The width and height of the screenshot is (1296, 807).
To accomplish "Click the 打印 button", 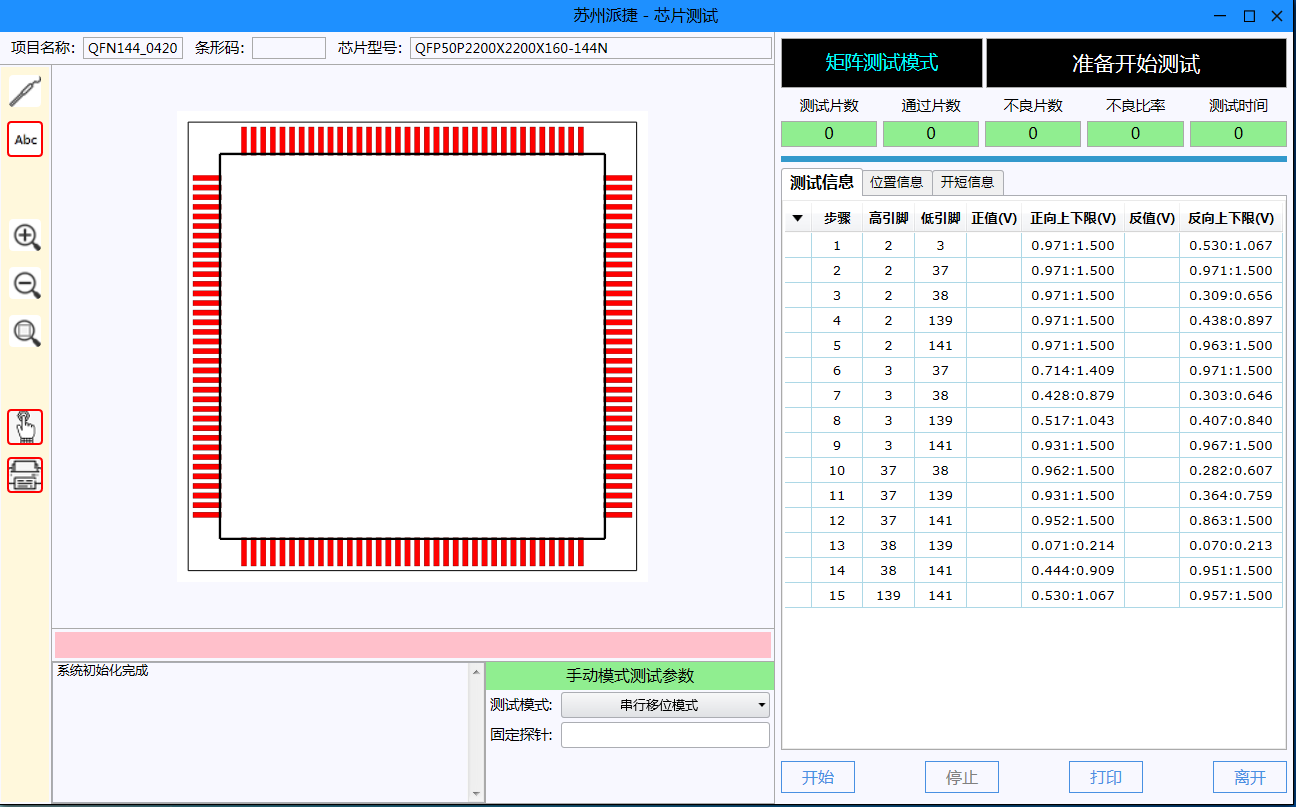I will [1106, 777].
